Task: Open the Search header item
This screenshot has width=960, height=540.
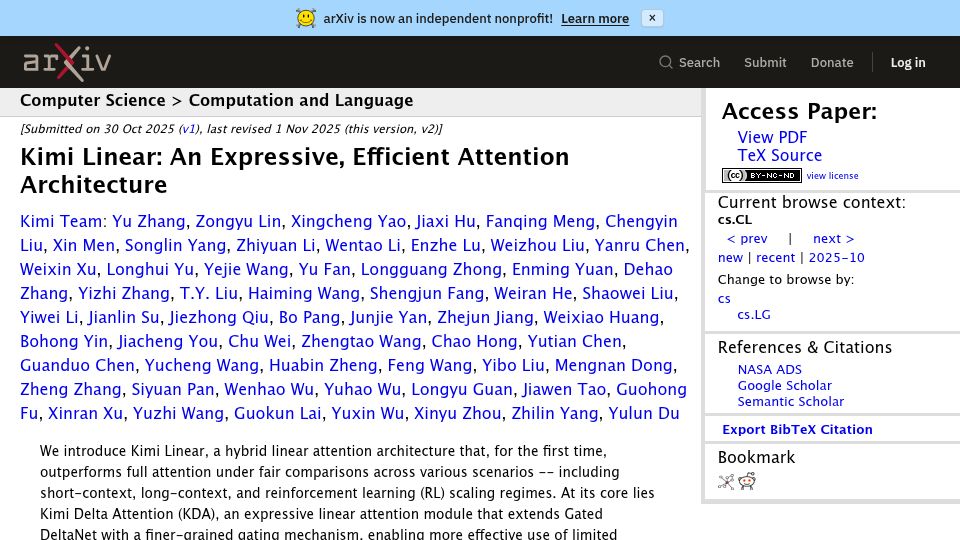Action: (x=689, y=62)
